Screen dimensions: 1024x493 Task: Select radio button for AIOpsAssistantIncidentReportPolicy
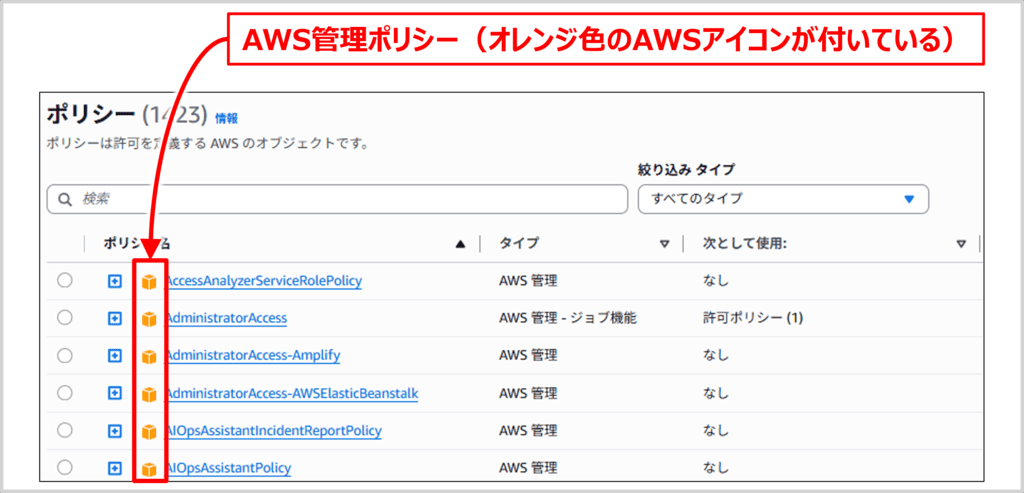(x=65, y=430)
